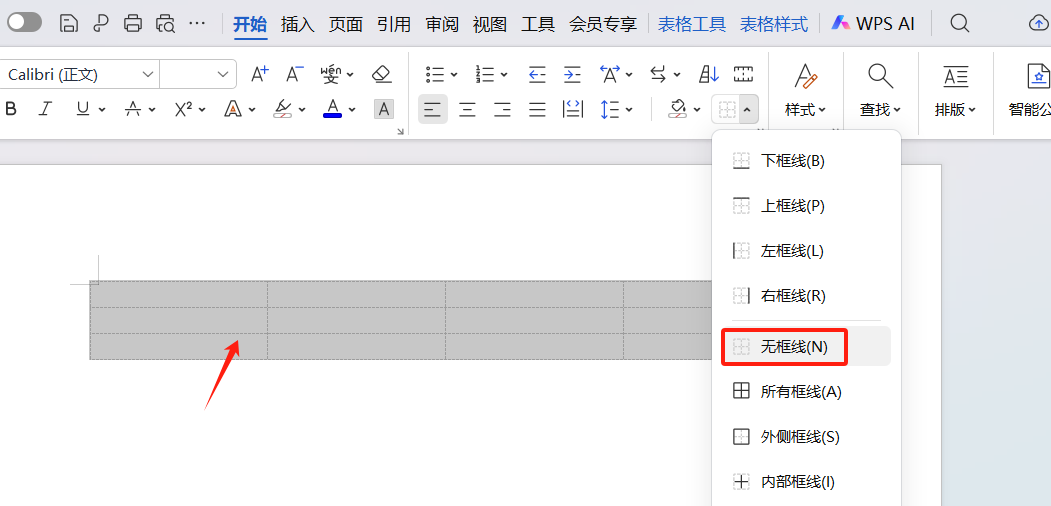Click the increase font size icon
This screenshot has width=1051, height=506.
click(x=259, y=74)
